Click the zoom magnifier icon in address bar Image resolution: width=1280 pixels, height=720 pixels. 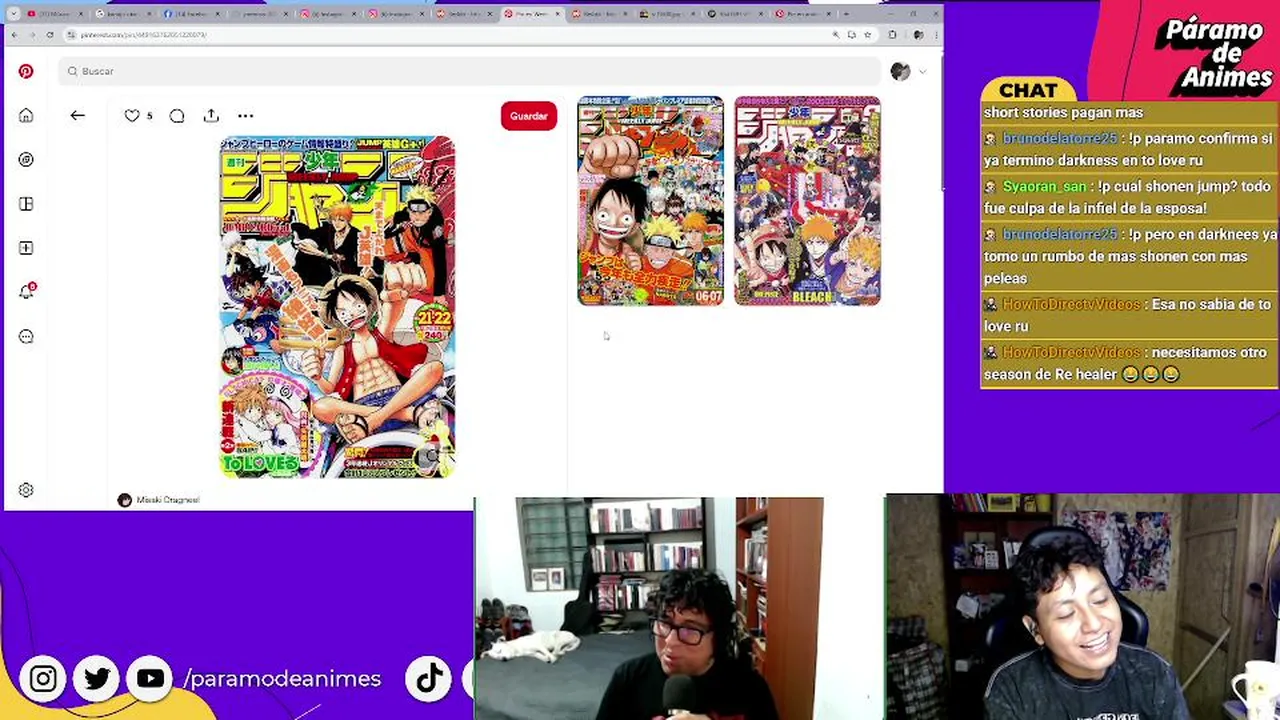coord(836,35)
